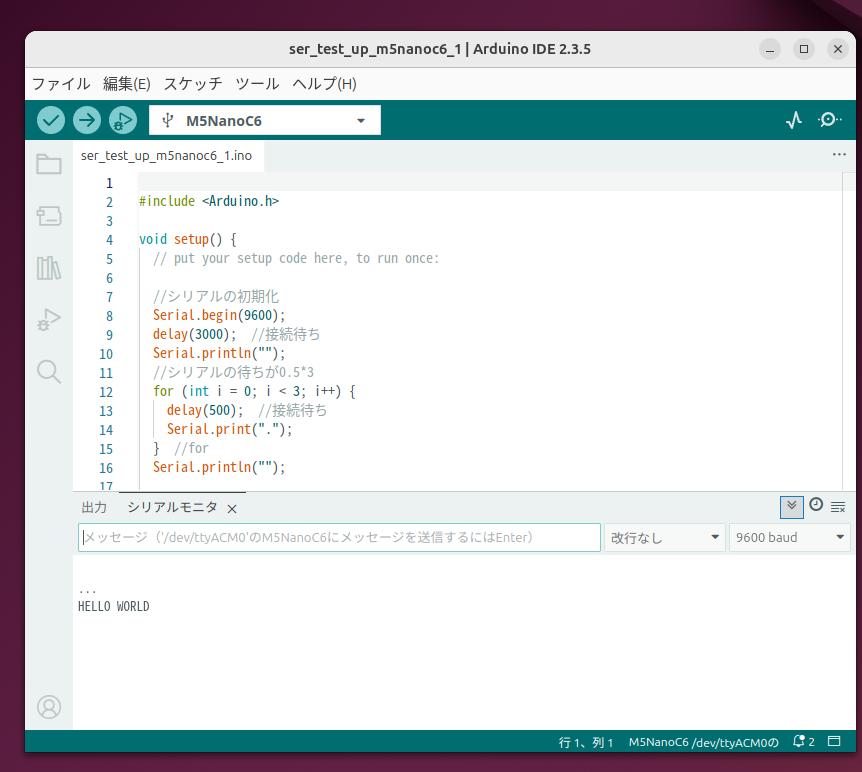Verify the sketch with the checkmark button
Screen dimensions: 862x772
50,119
